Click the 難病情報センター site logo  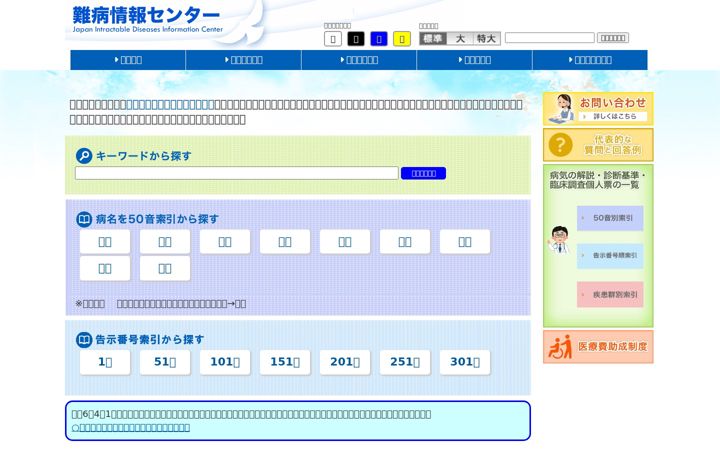coord(147,20)
